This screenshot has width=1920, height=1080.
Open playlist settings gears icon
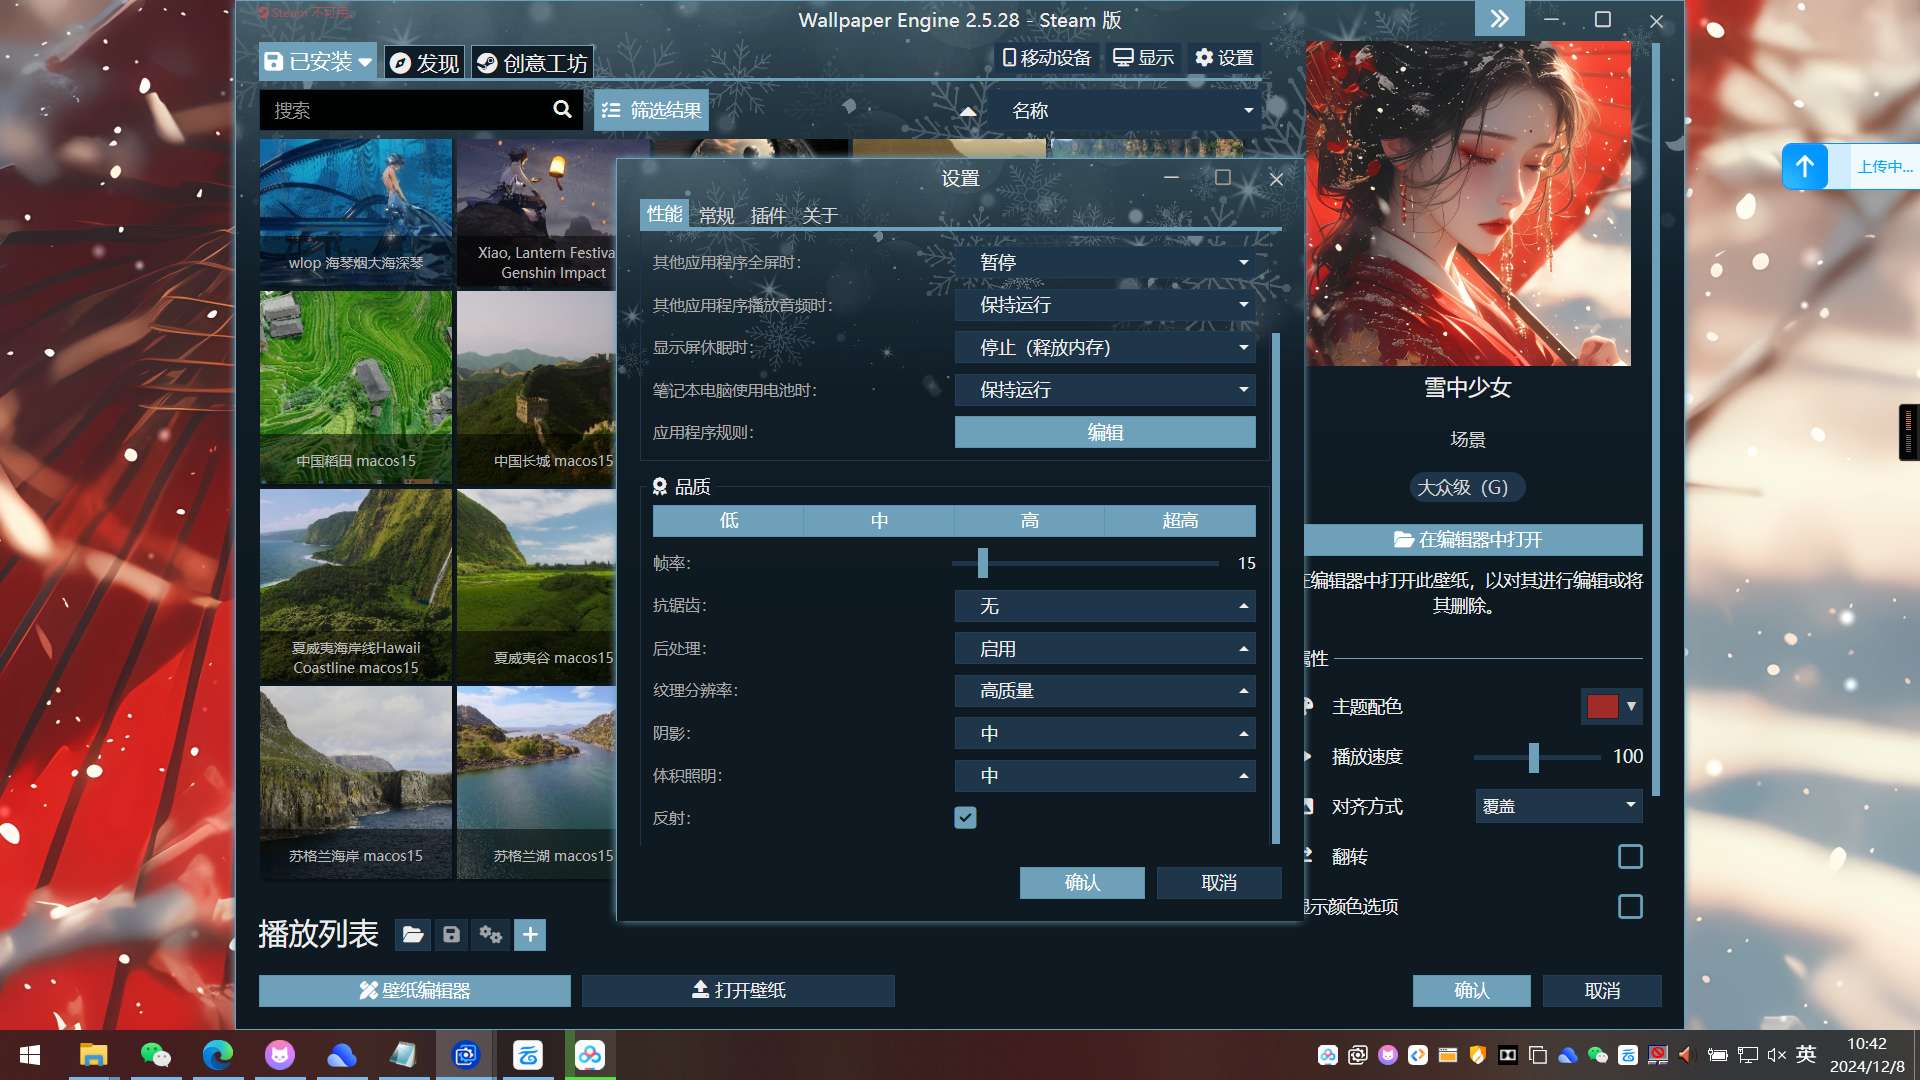(490, 935)
